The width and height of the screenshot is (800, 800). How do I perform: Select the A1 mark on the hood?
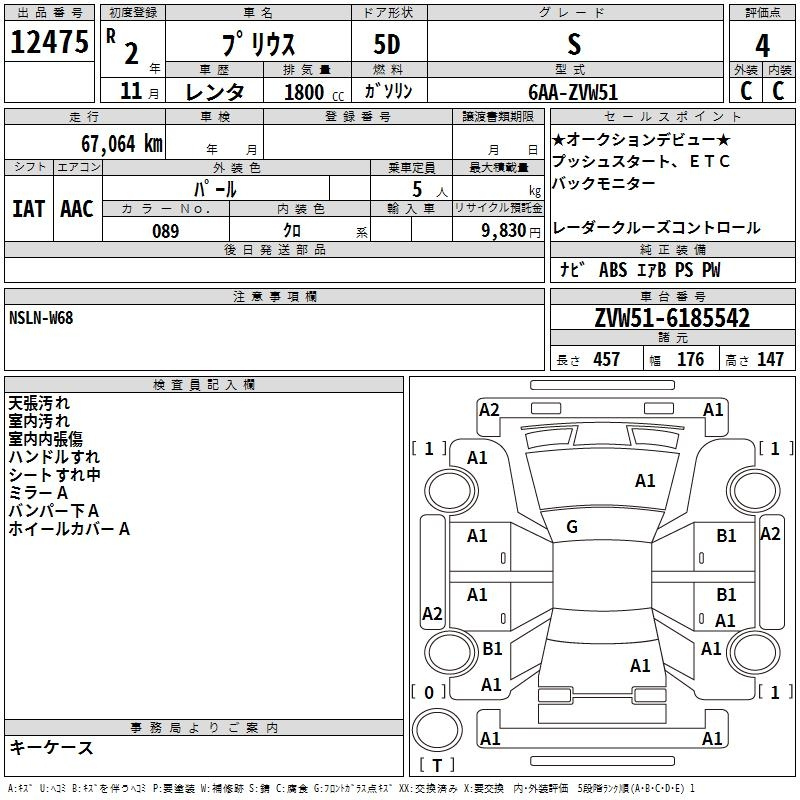tap(646, 481)
